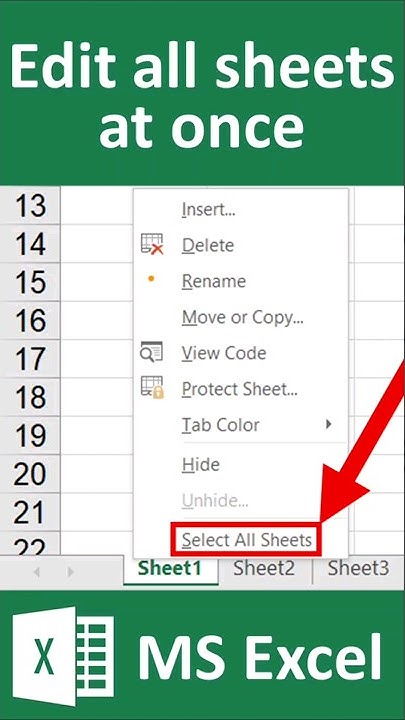Choose Move or Copy... menu entry

241,317
